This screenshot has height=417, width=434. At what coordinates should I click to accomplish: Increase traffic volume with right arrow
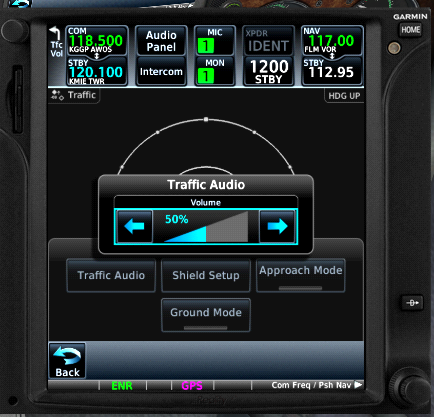[x=277, y=226]
